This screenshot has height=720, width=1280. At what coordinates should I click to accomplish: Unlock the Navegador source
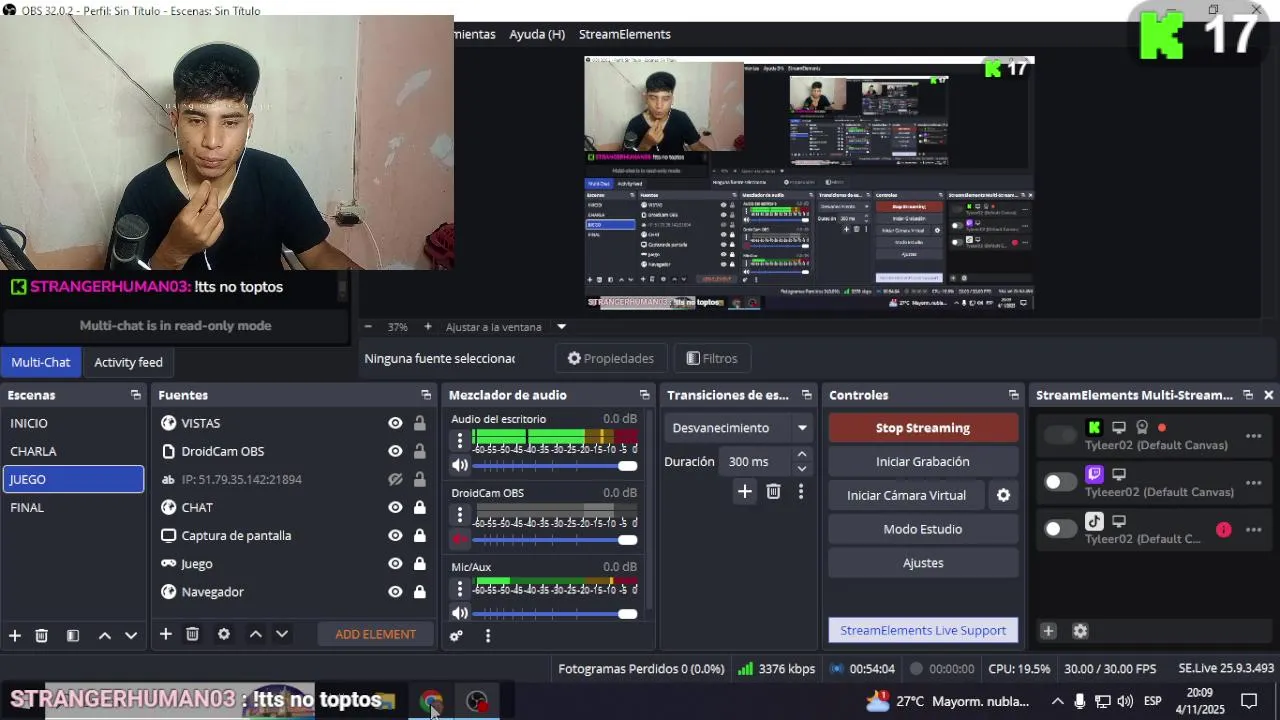[x=420, y=591]
